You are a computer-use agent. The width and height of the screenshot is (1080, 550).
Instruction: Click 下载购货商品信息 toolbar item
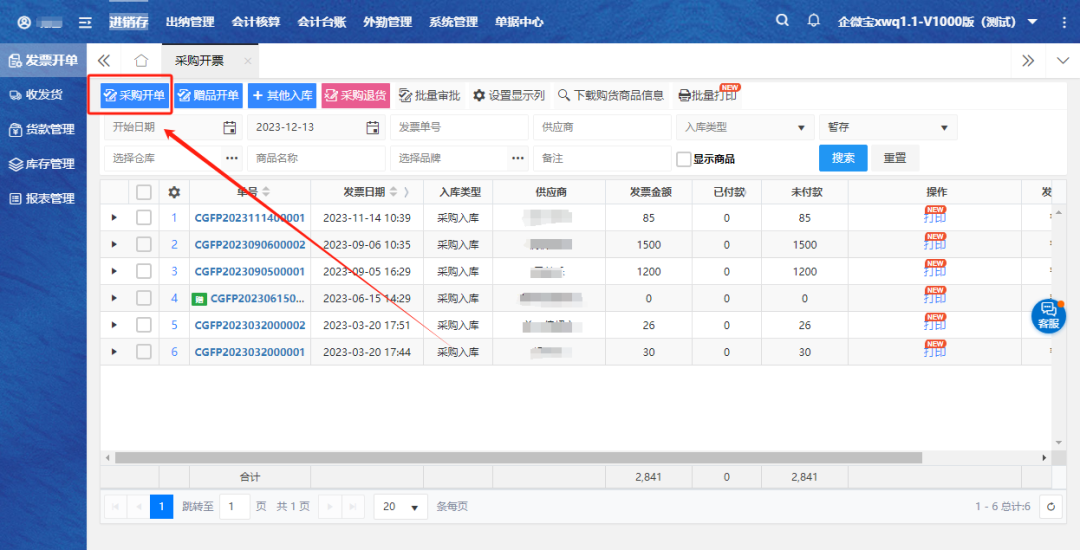(x=610, y=96)
